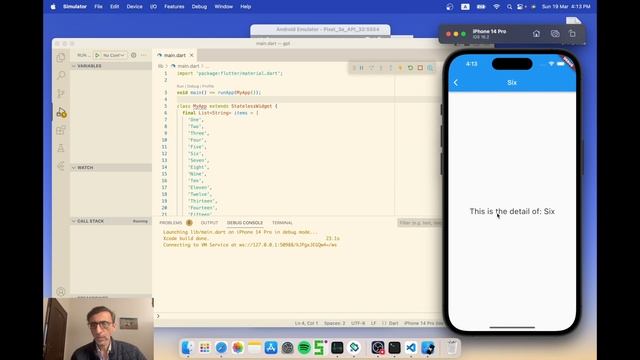Open Finder from the Dock
This screenshot has height=360, width=640.
(187, 348)
